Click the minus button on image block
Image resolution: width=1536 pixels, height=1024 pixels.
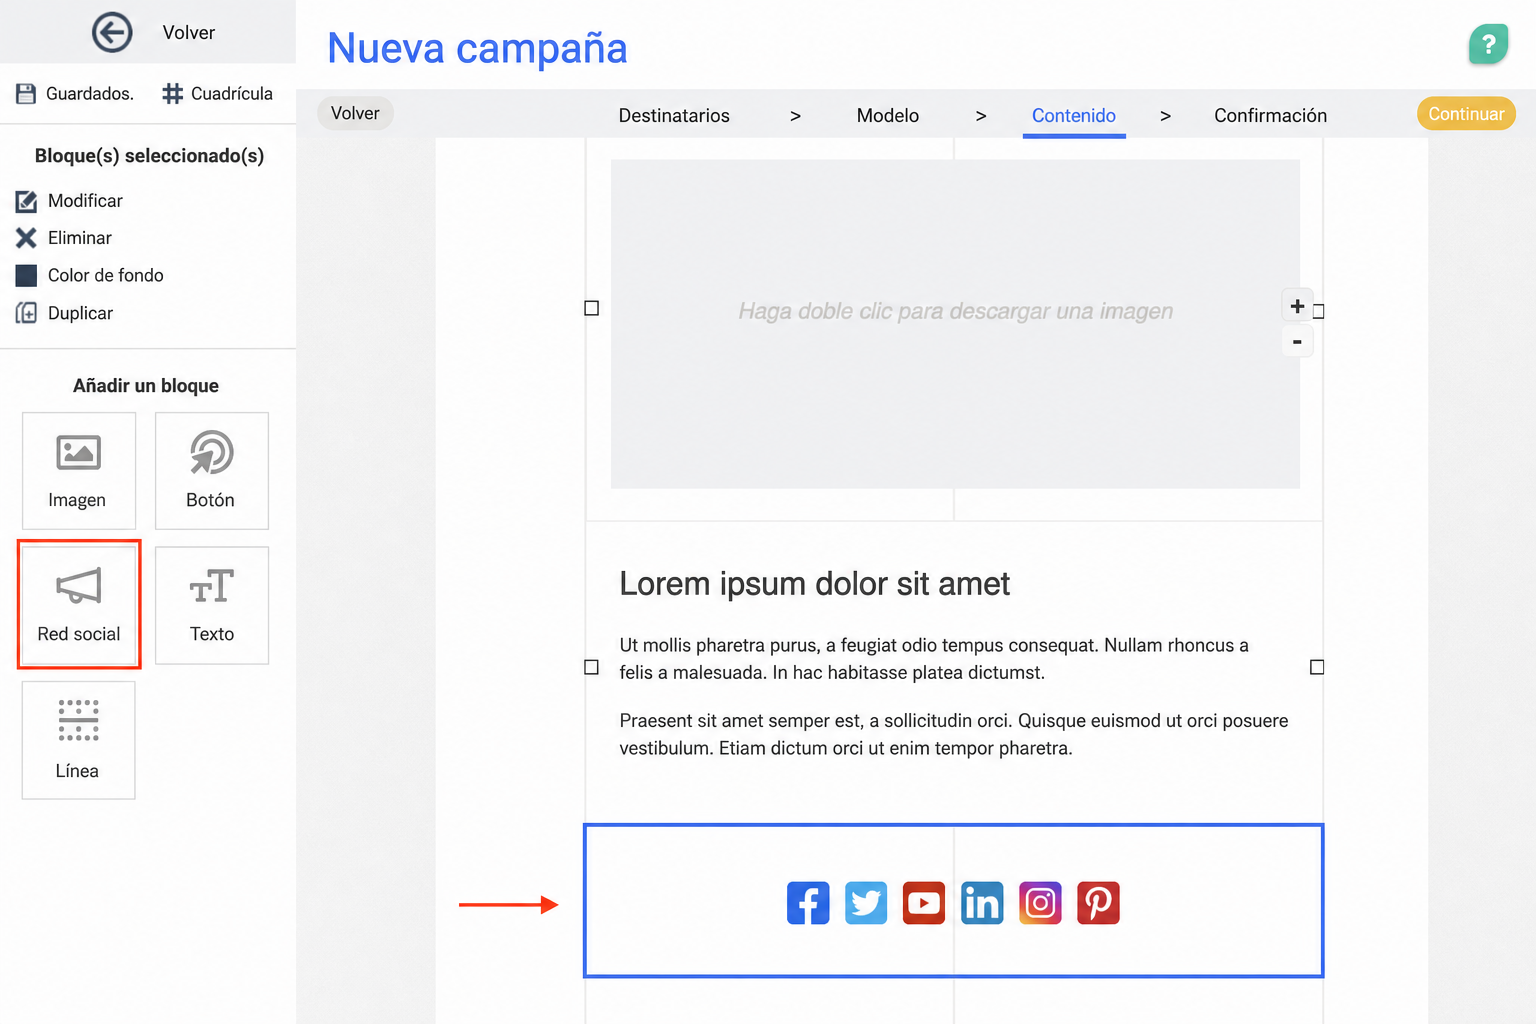[1297, 342]
